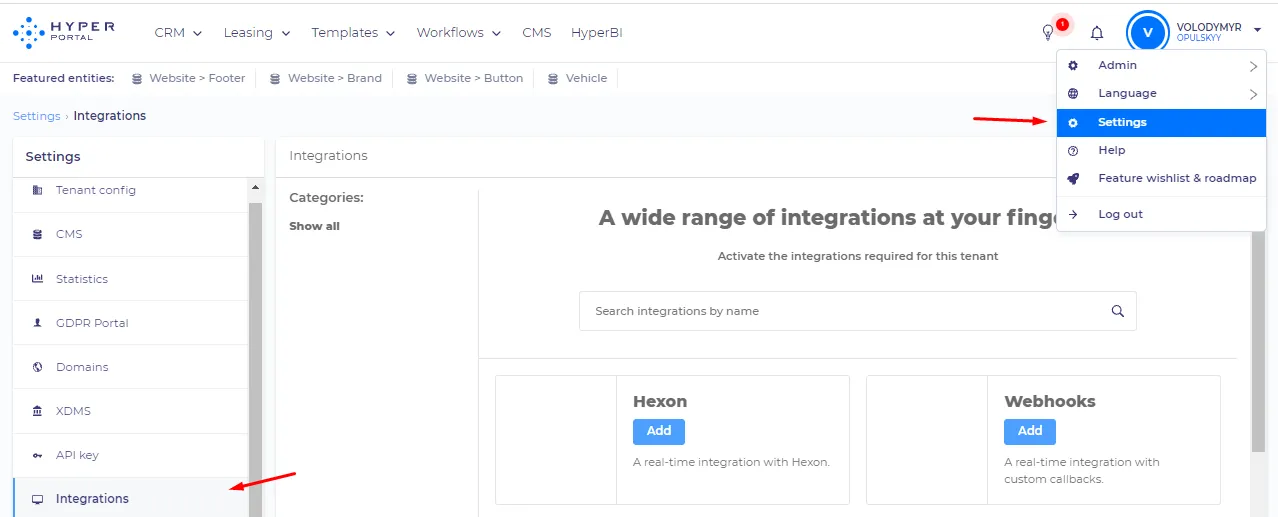
Task: Open XDMS settings
Action: click(131, 411)
